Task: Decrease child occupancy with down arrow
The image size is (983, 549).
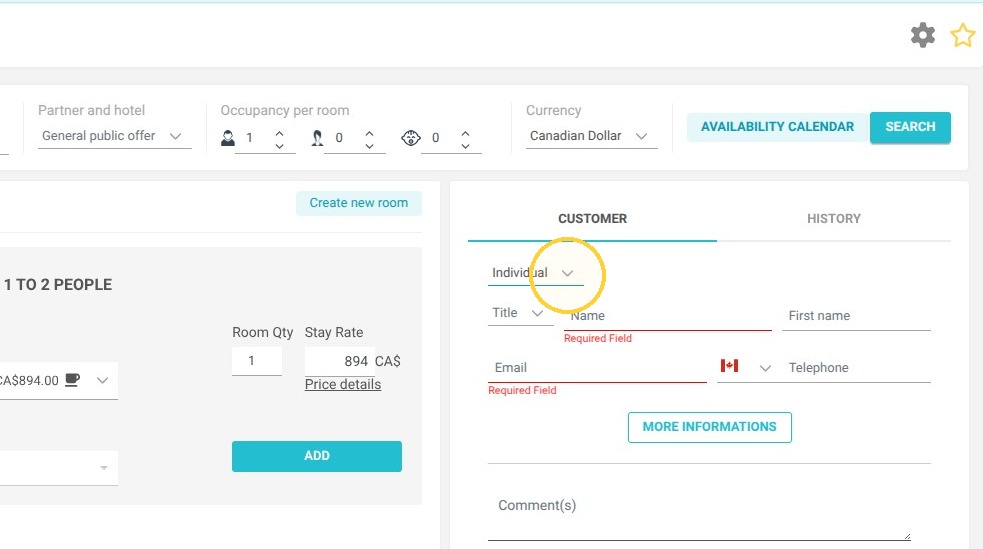Action: click(x=369, y=145)
